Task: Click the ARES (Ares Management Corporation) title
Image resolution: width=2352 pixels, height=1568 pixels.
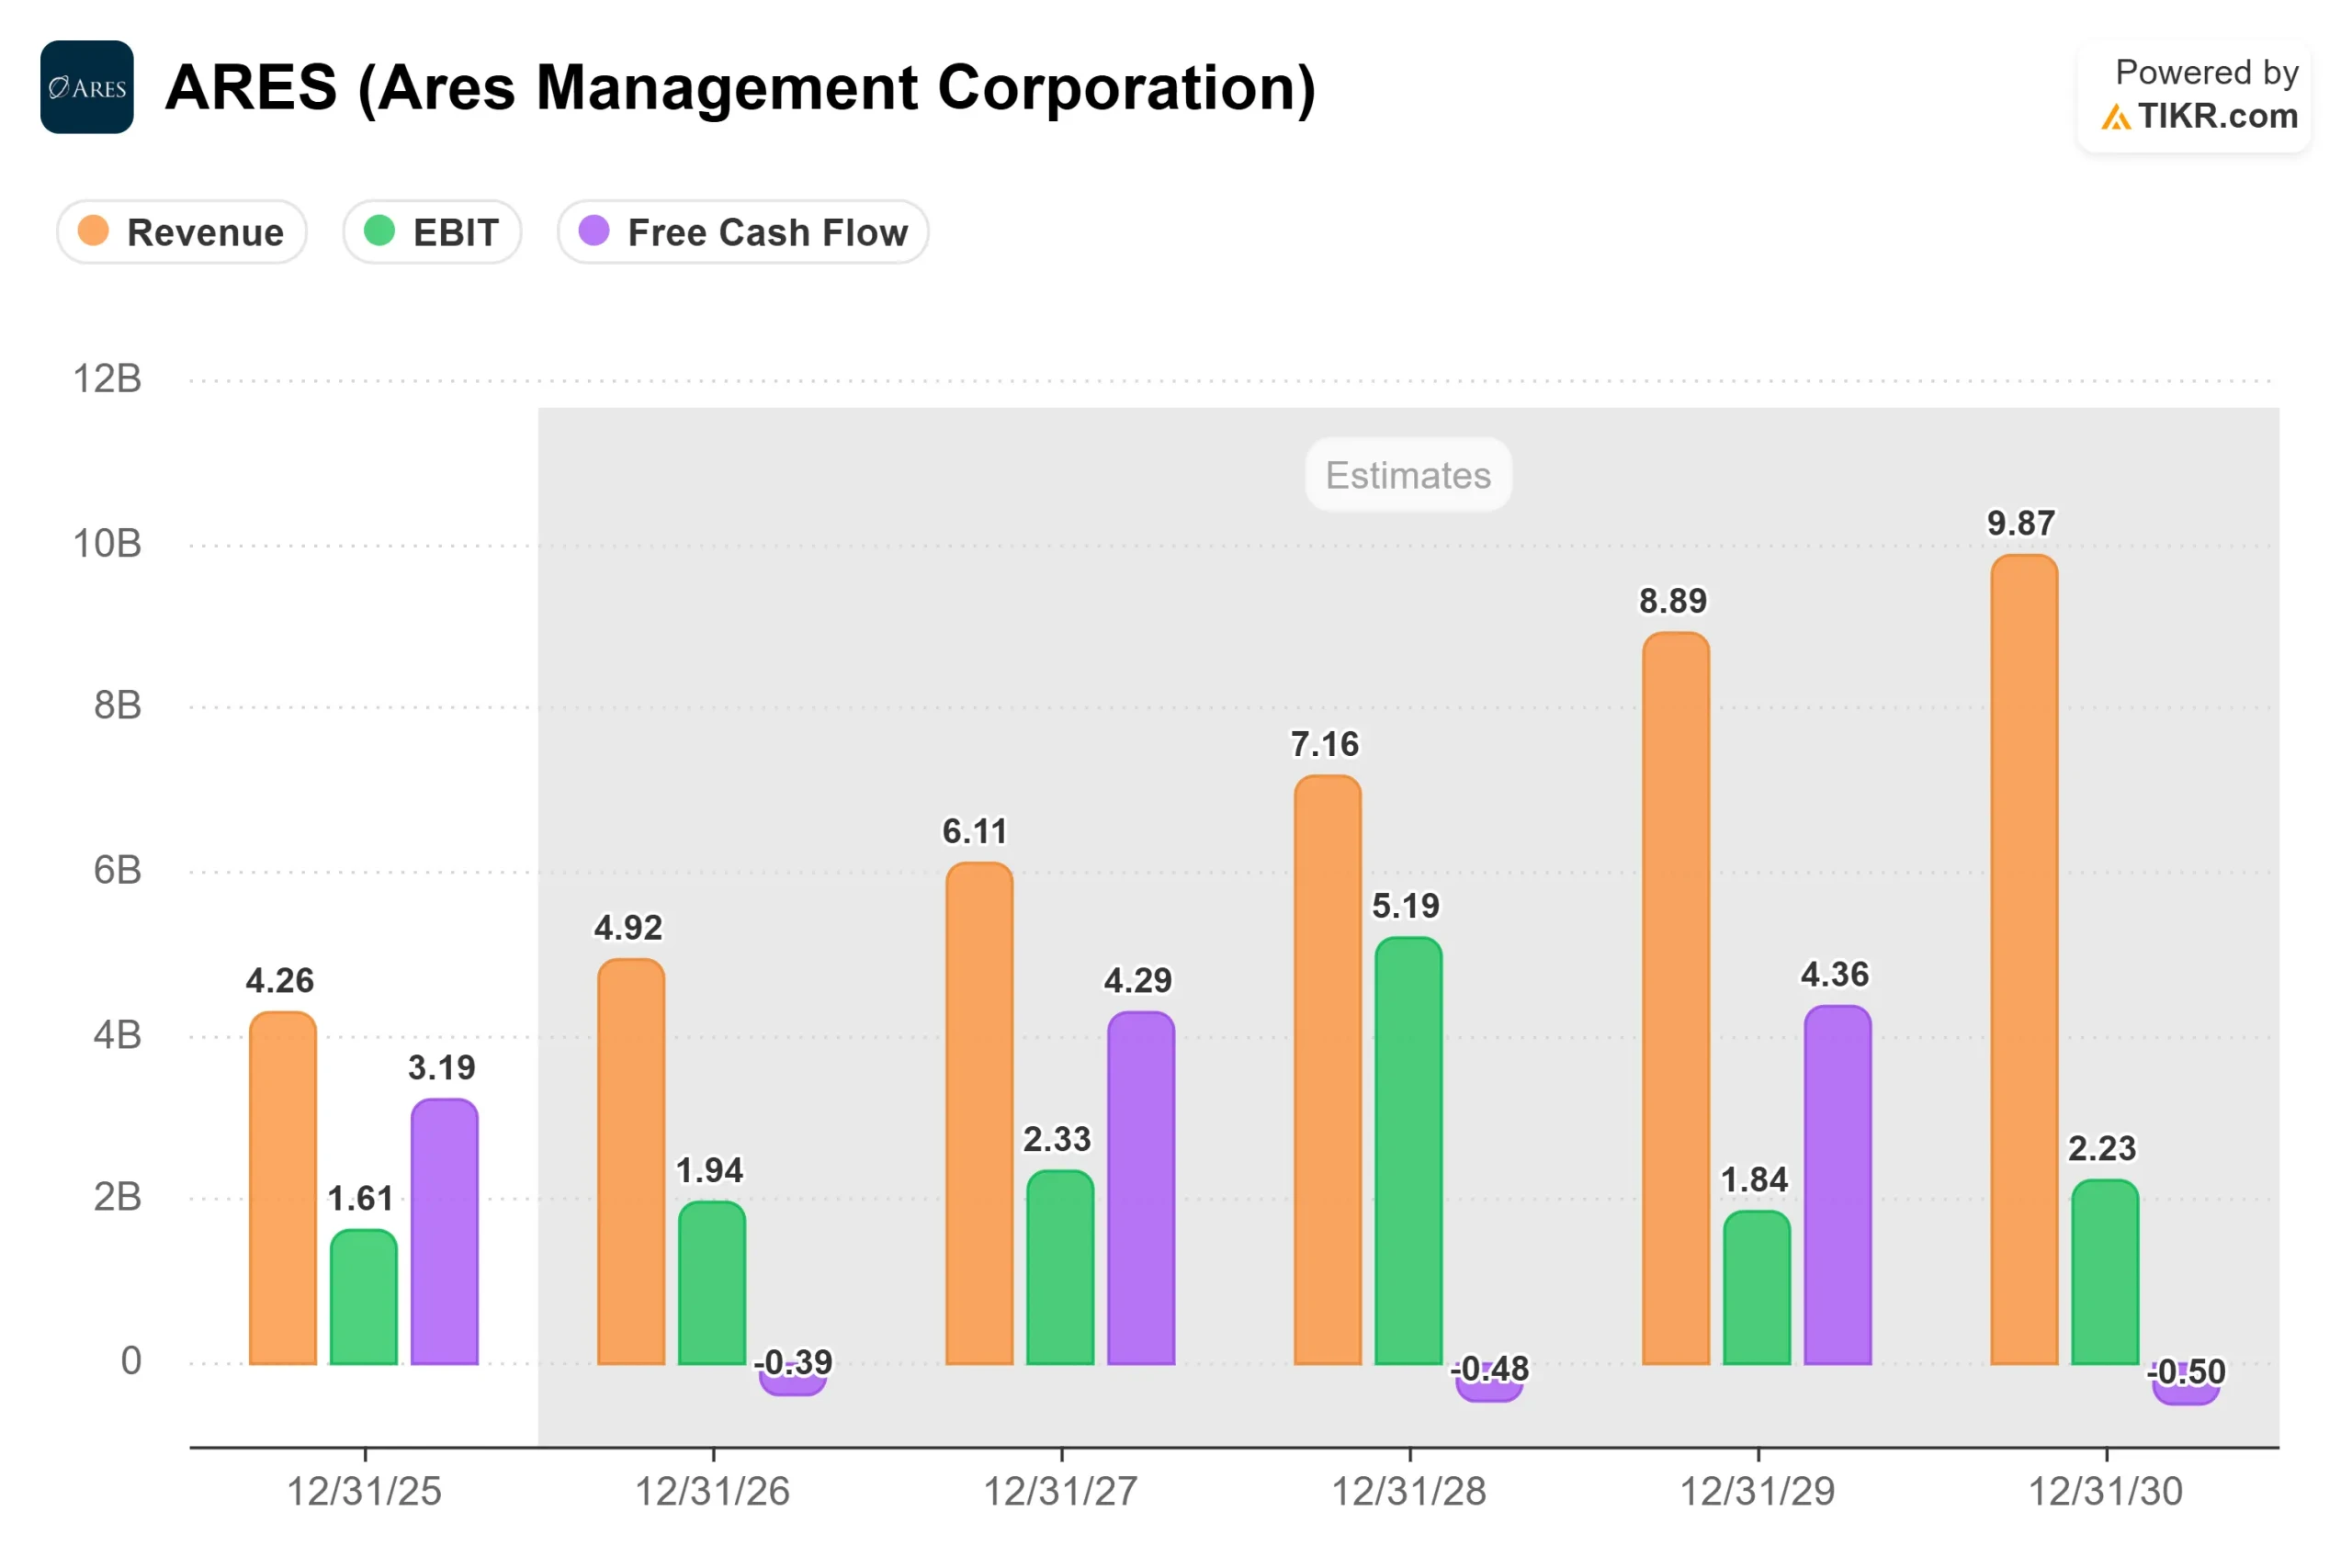Action: tap(740, 87)
